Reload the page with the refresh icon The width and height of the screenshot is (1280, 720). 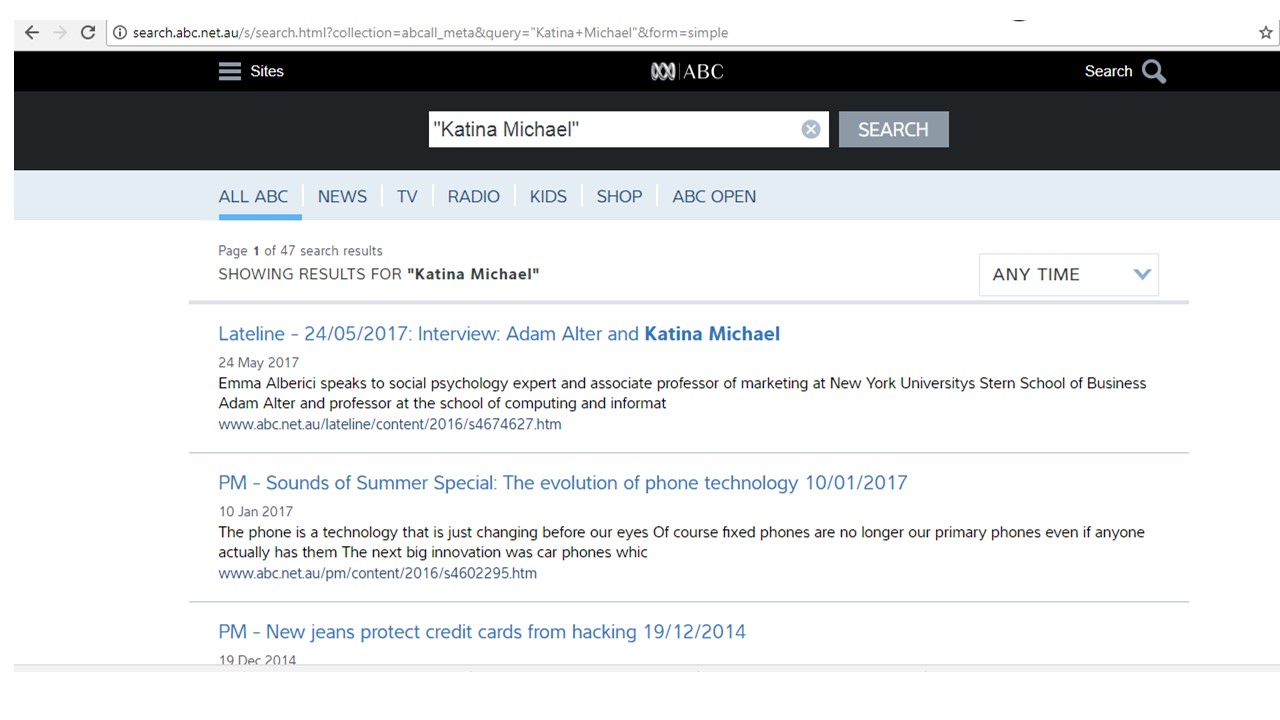(x=88, y=32)
